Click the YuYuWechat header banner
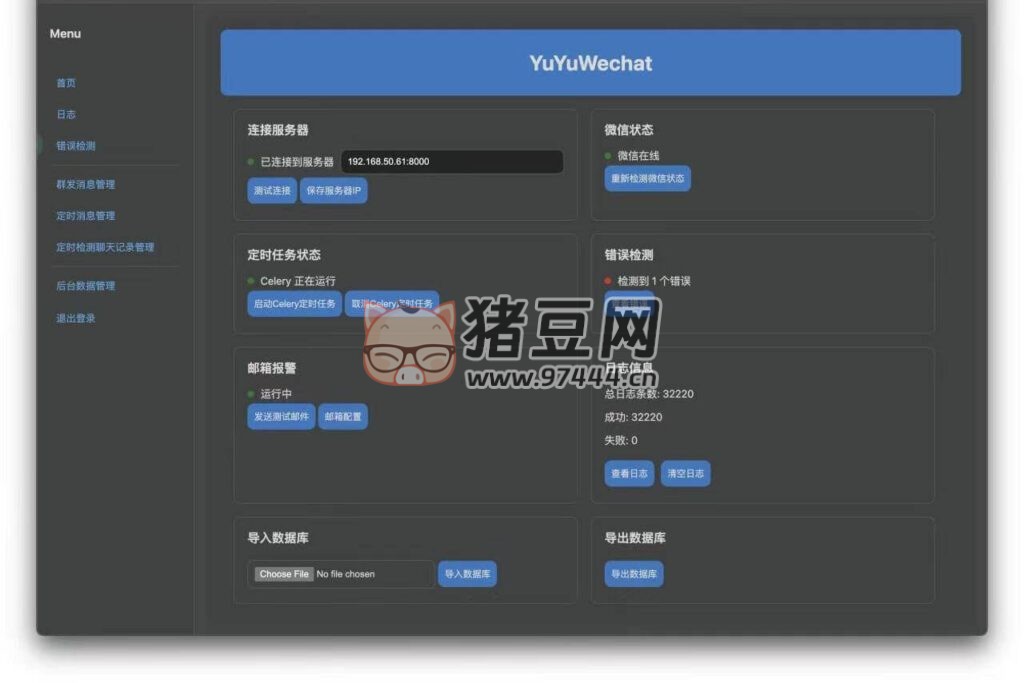The width and height of the screenshot is (1024, 683). click(x=590, y=63)
